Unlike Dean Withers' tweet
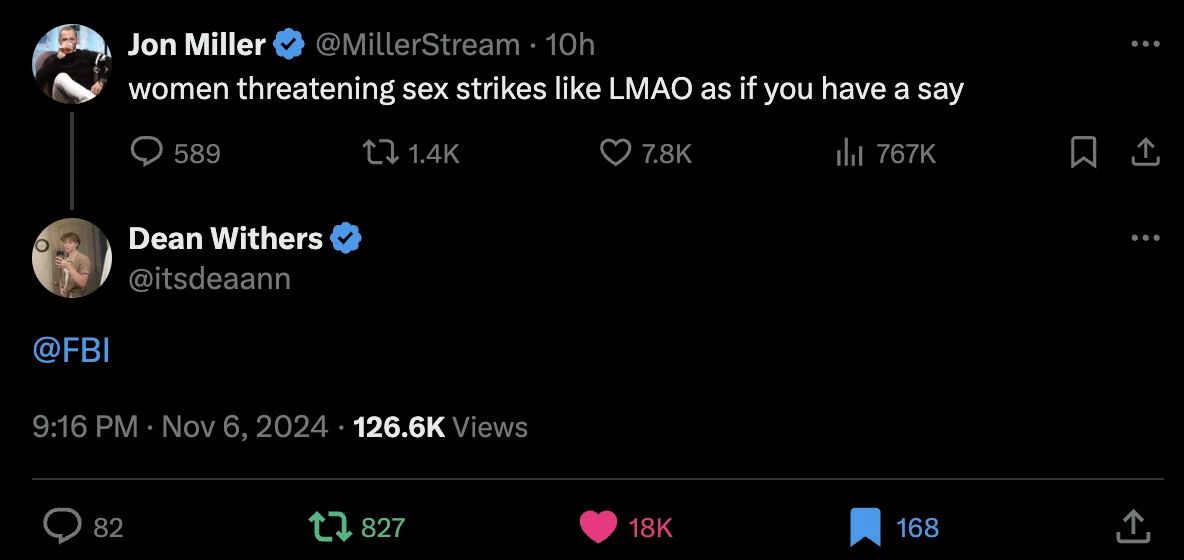1184x560 pixels. 599,526
